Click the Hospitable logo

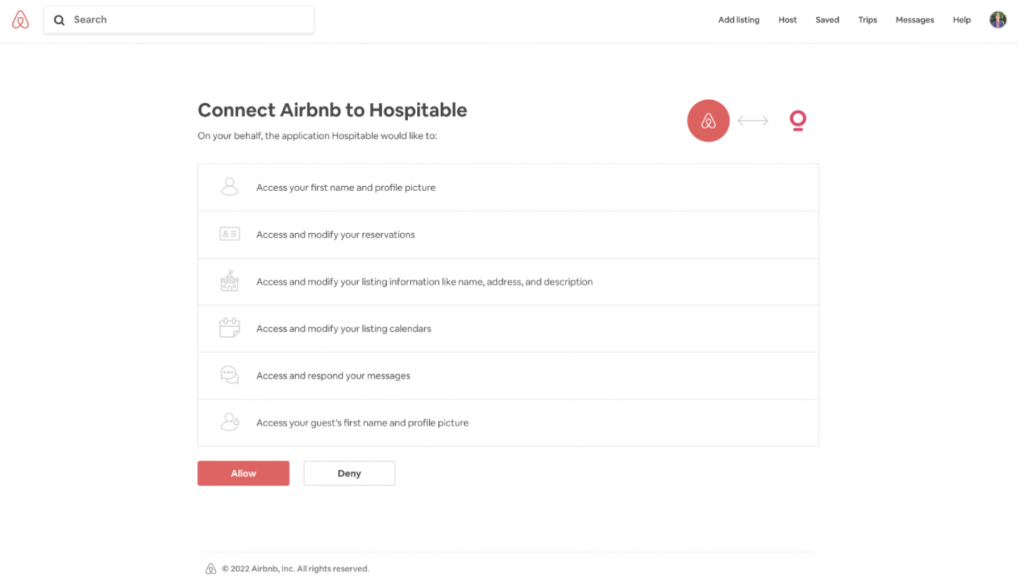coord(797,120)
